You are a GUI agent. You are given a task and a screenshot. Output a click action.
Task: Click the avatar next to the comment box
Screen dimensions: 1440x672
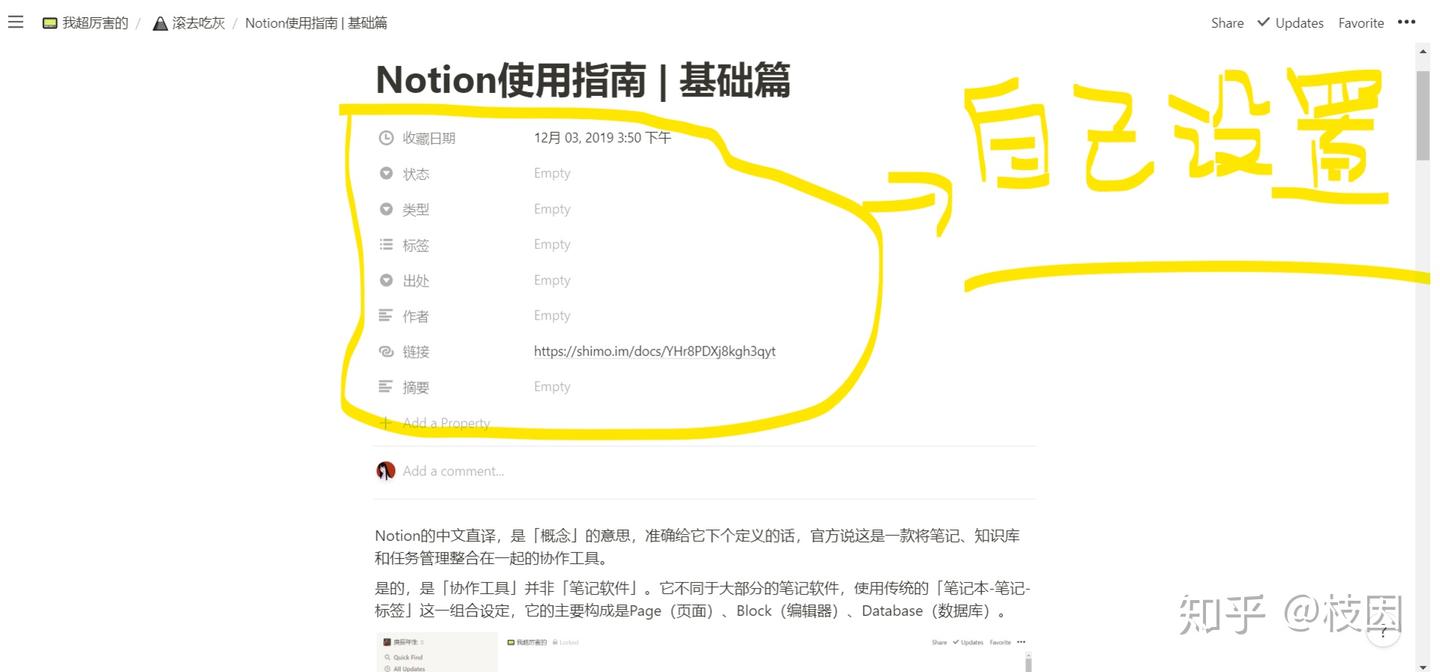[x=385, y=470]
